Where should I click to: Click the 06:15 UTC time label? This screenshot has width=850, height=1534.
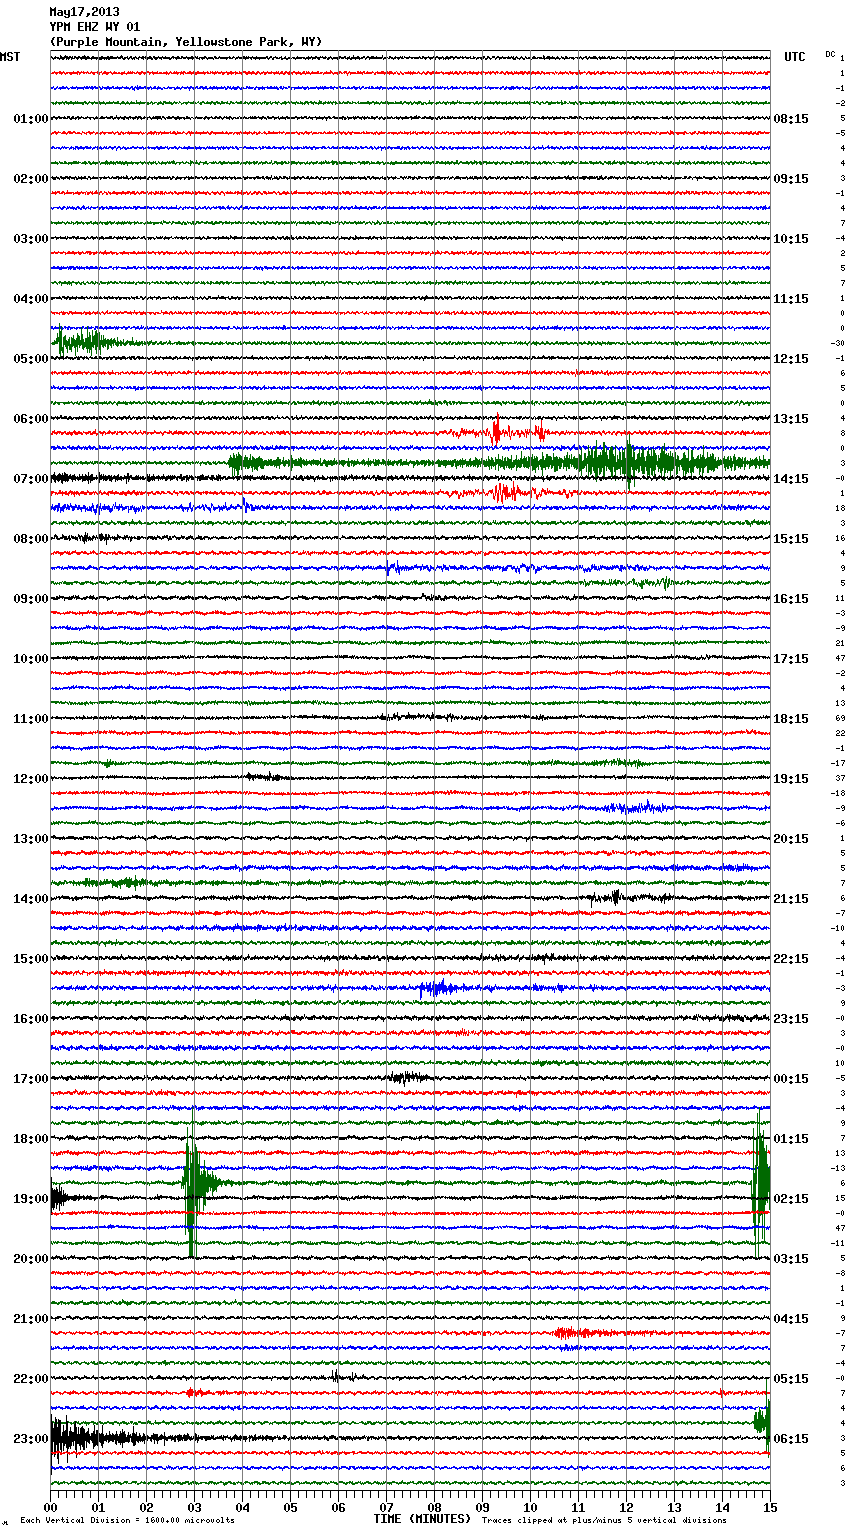tap(791, 1439)
